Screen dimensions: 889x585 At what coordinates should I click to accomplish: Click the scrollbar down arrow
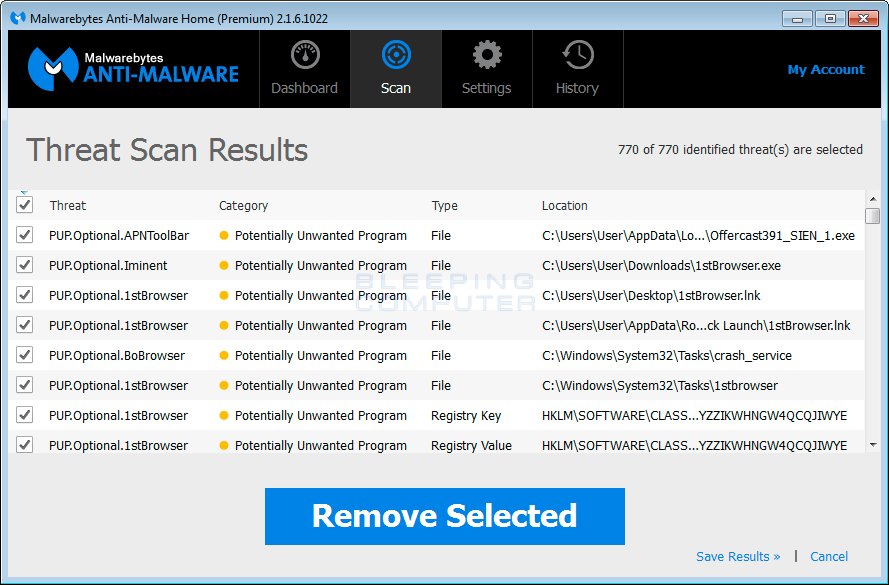point(873,445)
